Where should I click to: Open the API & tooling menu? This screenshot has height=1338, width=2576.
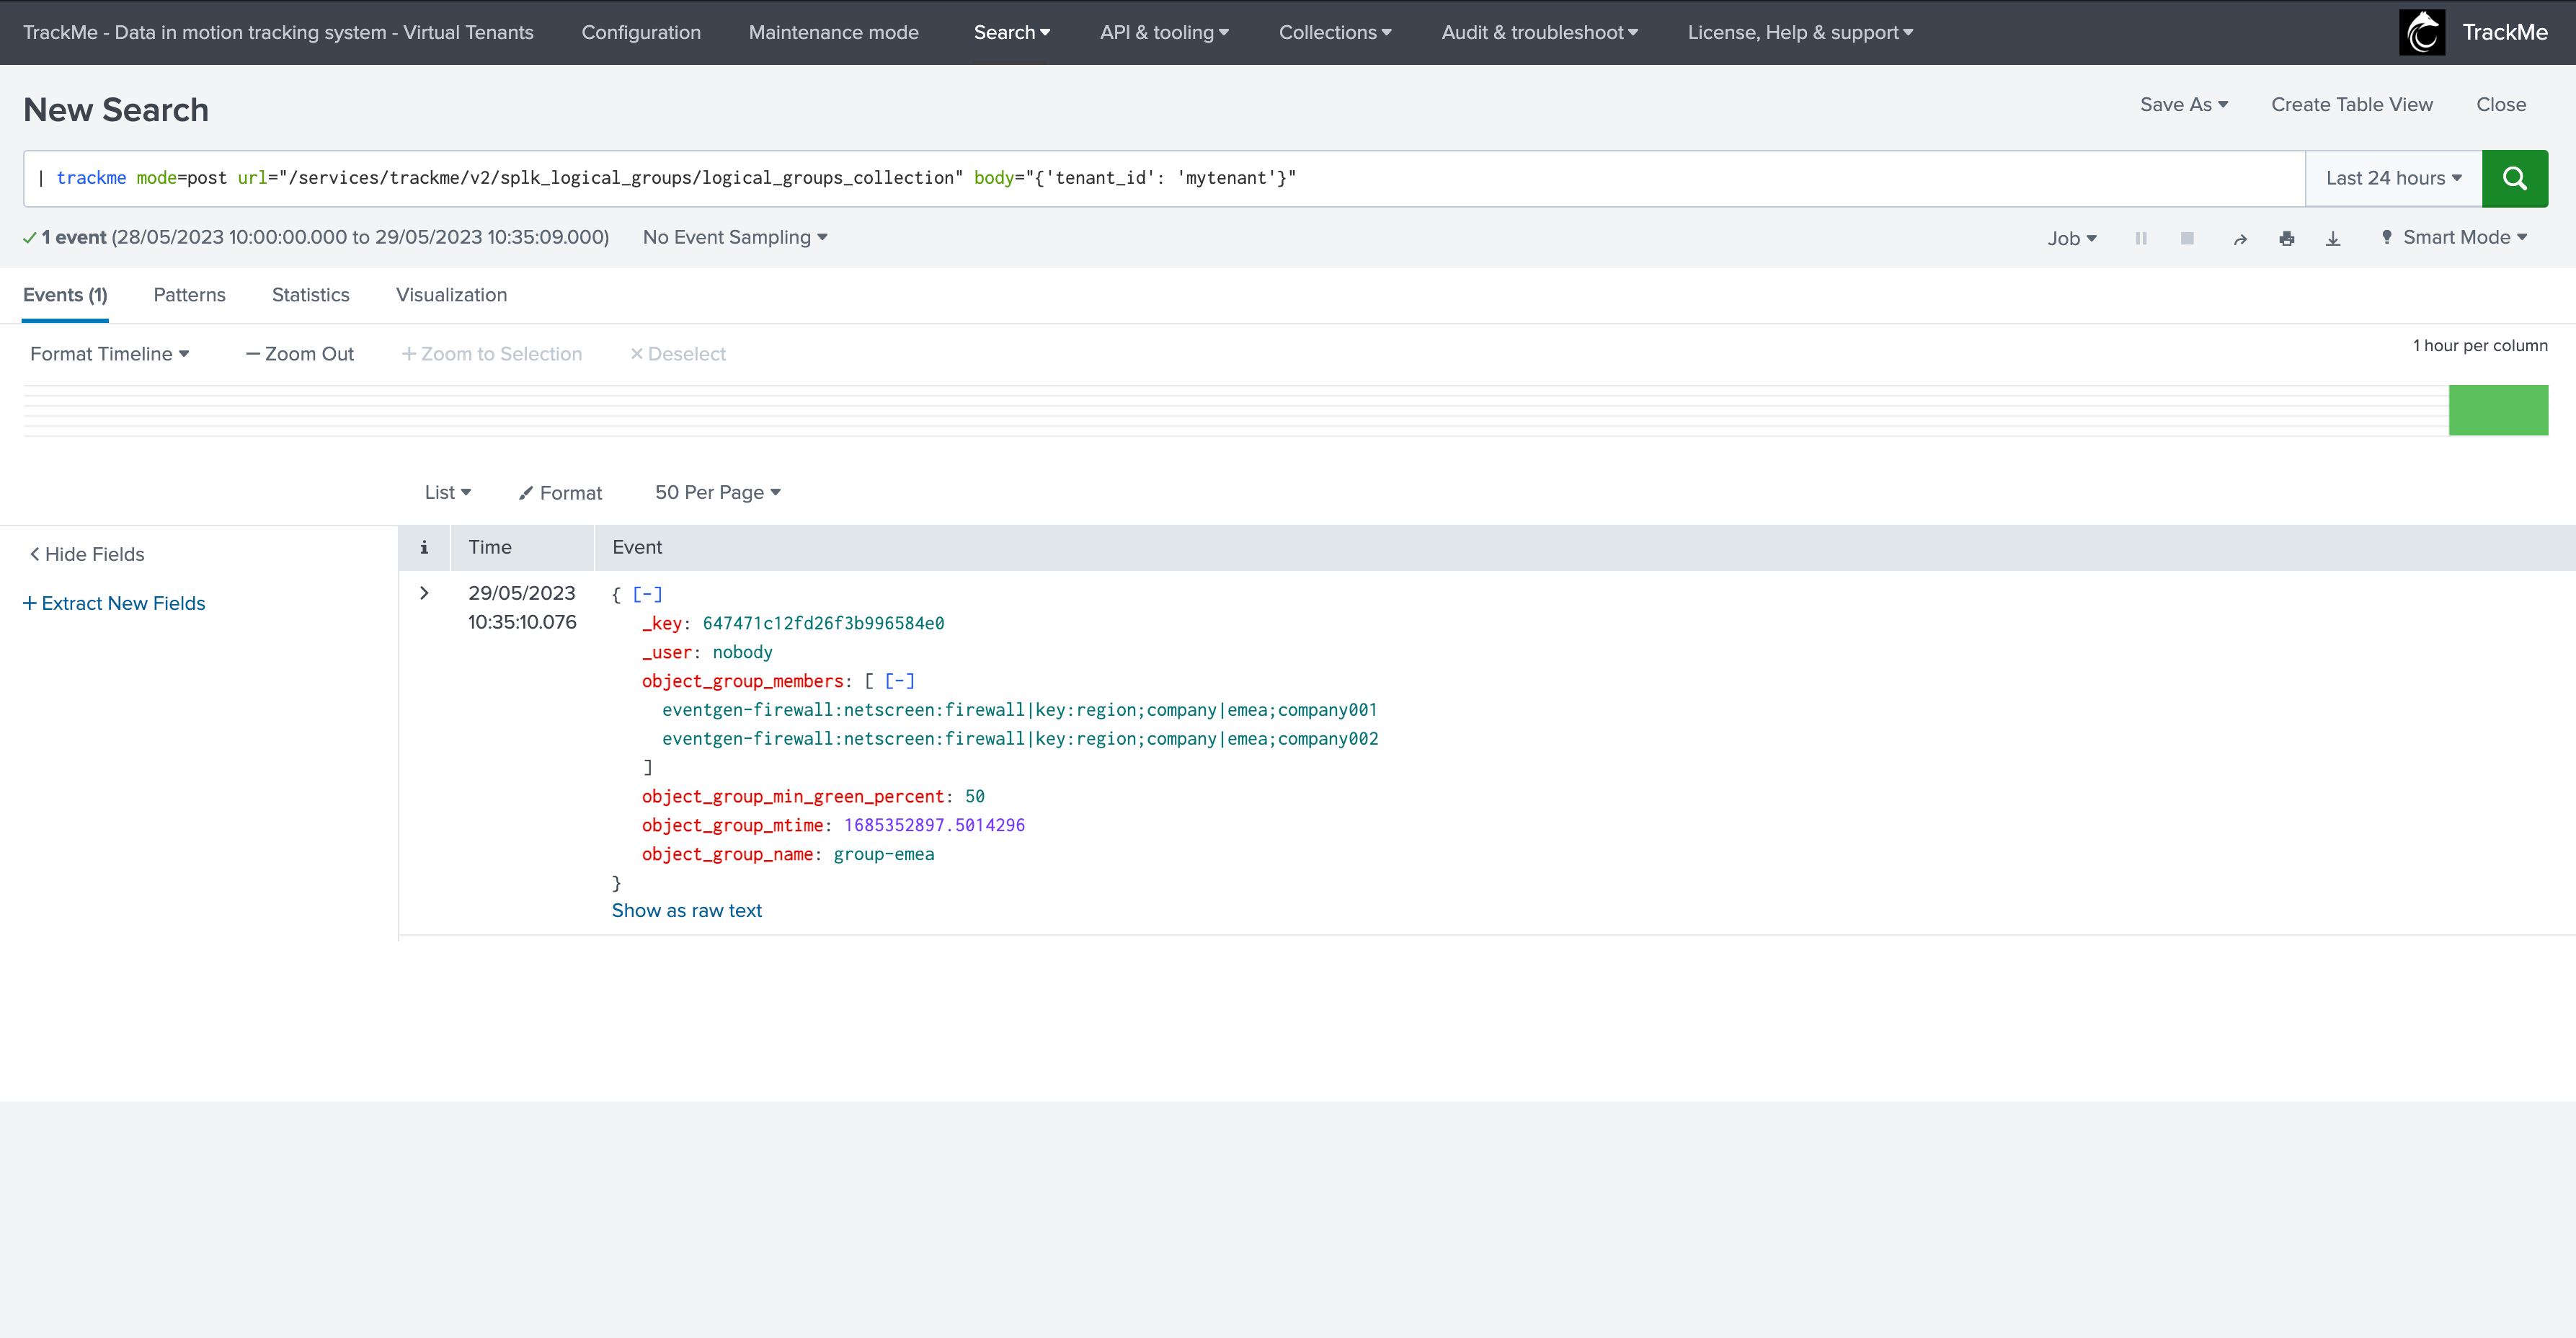tap(1164, 32)
